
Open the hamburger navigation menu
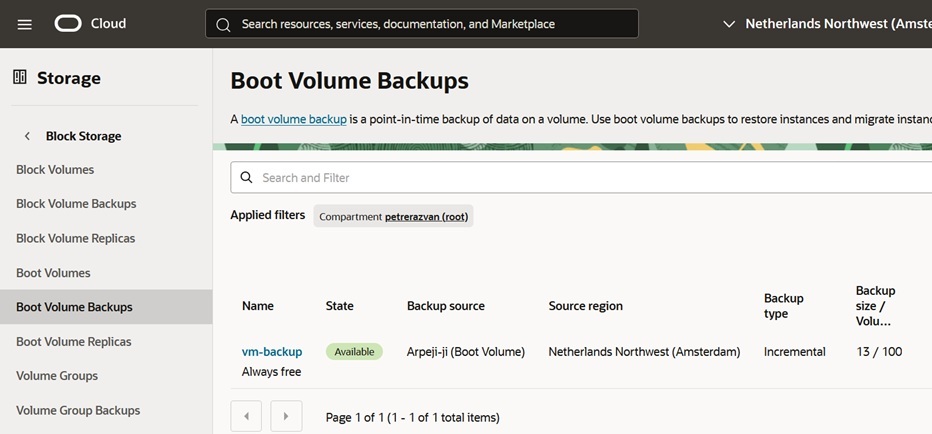coord(24,24)
